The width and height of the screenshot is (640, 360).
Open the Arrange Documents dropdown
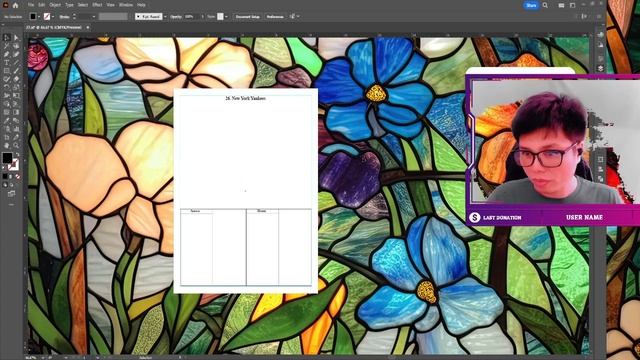562,5
